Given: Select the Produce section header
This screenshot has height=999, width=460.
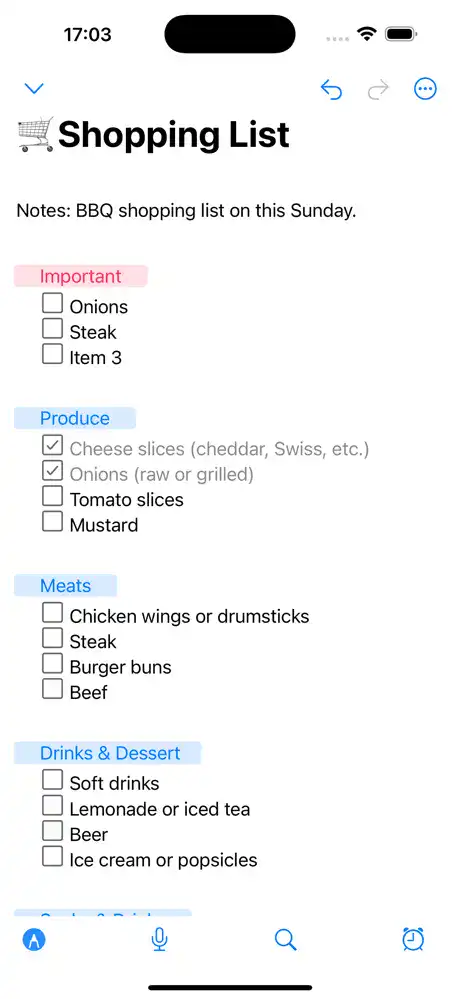Looking at the screenshot, I should coord(75,419).
